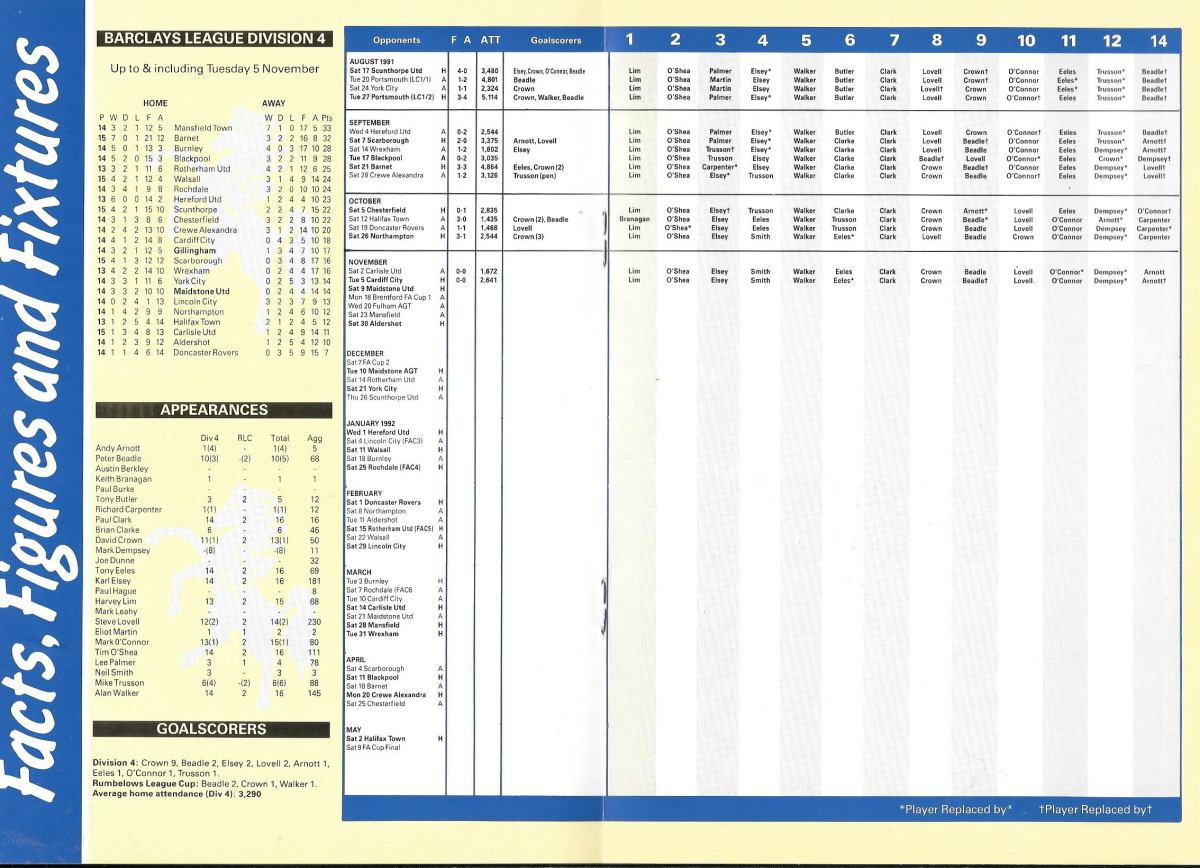Click the "Wed 1 Hereford Utd" fixture
Screen dimensions: 1200x868
point(378,432)
